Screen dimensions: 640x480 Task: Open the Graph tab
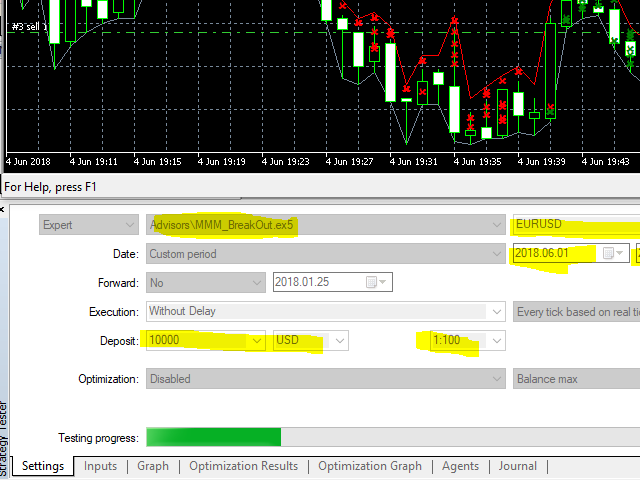pyautogui.click(x=153, y=466)
